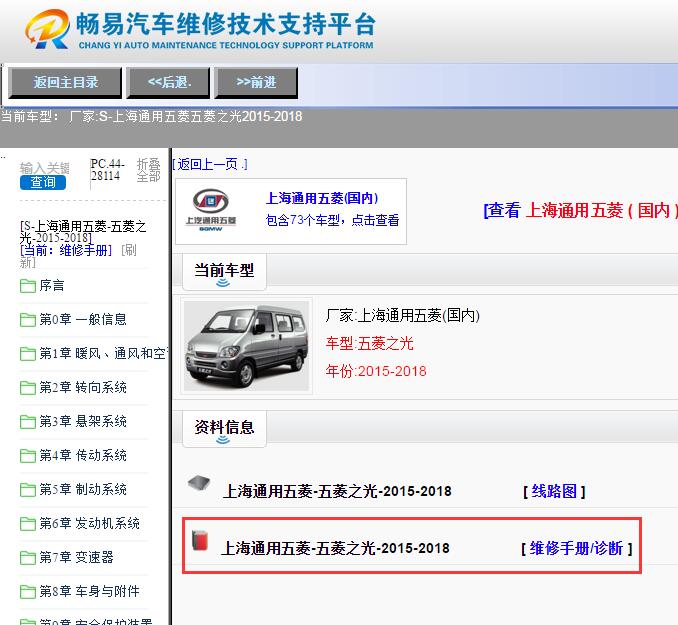Select 第7章 变速器 chapter
The height and width of the screenshot is (625, 678).
pyautogui.click(x=77, y=557)
